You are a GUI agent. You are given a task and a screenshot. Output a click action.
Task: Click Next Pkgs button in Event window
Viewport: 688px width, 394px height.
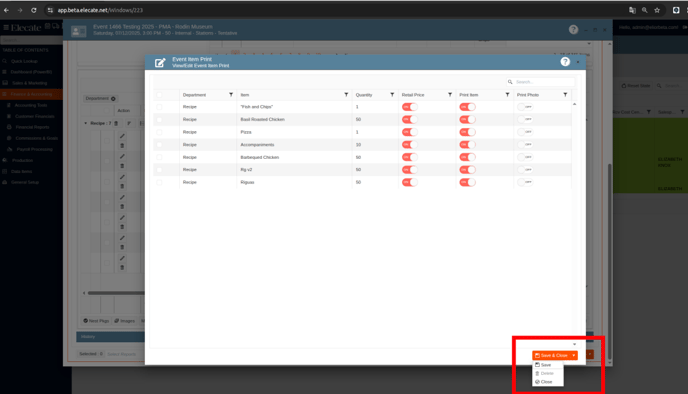coord(96,321)
